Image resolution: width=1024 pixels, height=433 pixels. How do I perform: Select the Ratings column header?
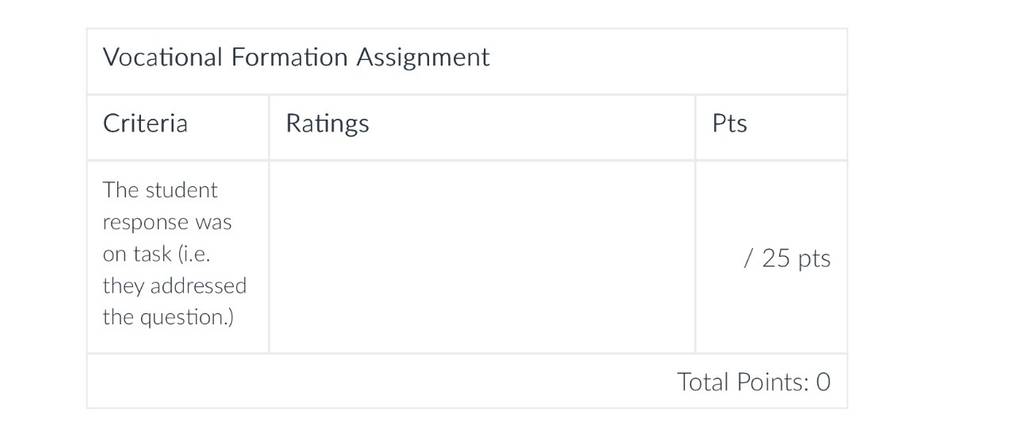(327, 124)
